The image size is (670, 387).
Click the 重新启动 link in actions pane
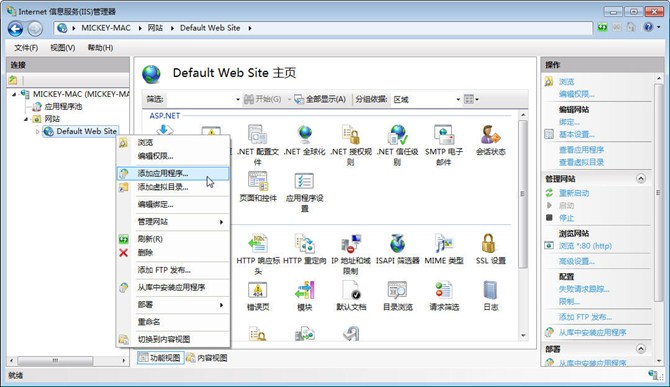[574, 193]
